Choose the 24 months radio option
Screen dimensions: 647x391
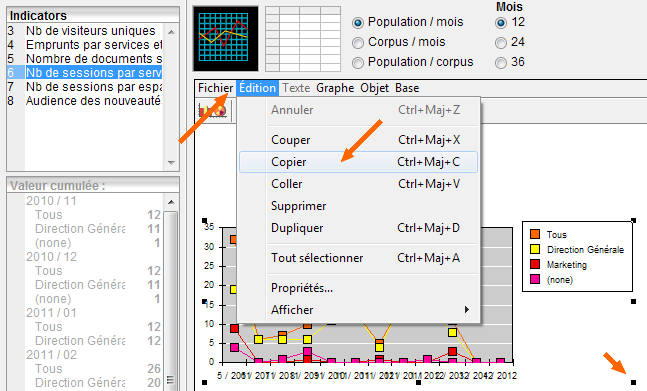[501, 42]
